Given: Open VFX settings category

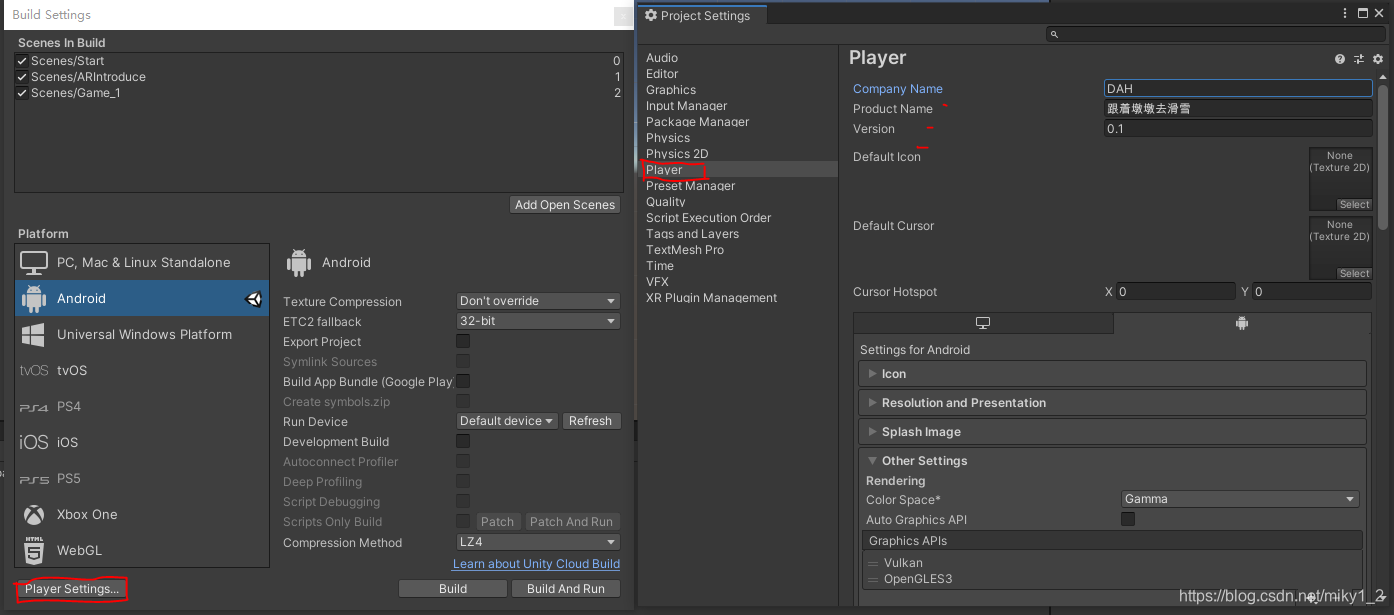Looking at the screenshot, I should [x=657, y=282].
